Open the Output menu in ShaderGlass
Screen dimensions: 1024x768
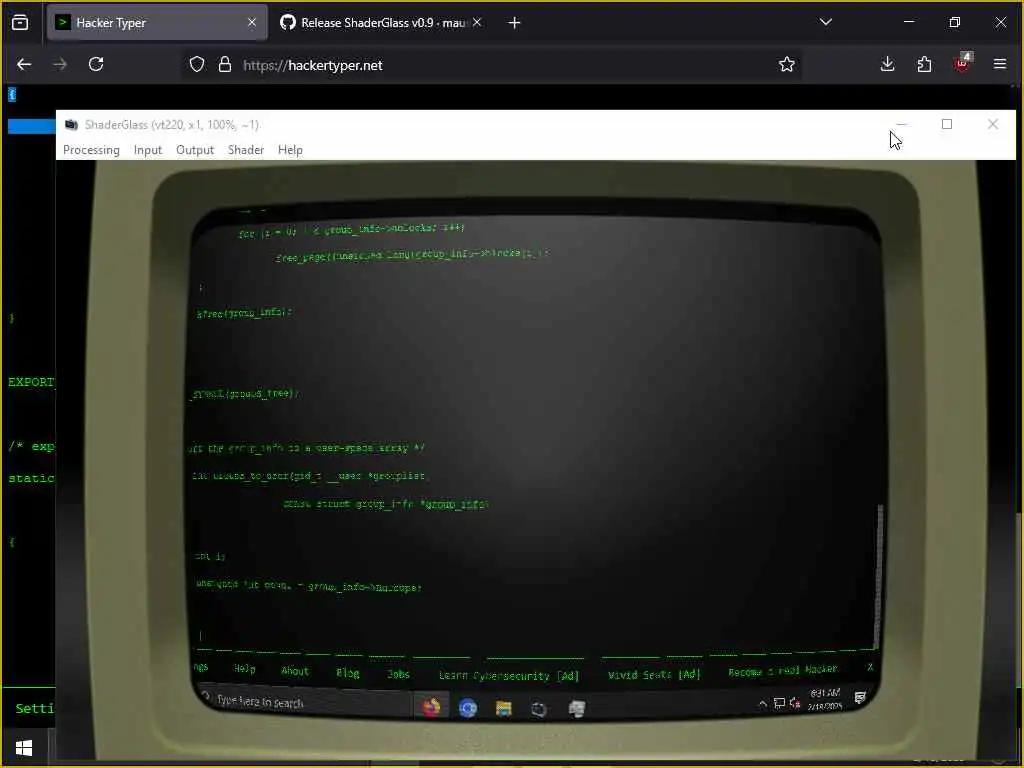point(195,150)
